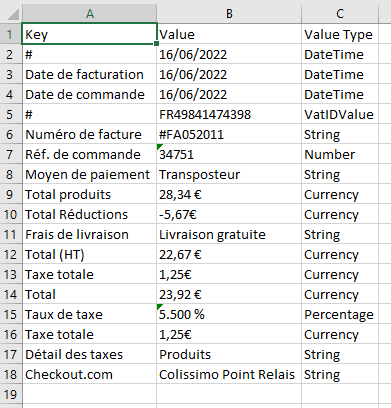Click the select-all corner triangle

click(13, 14)
